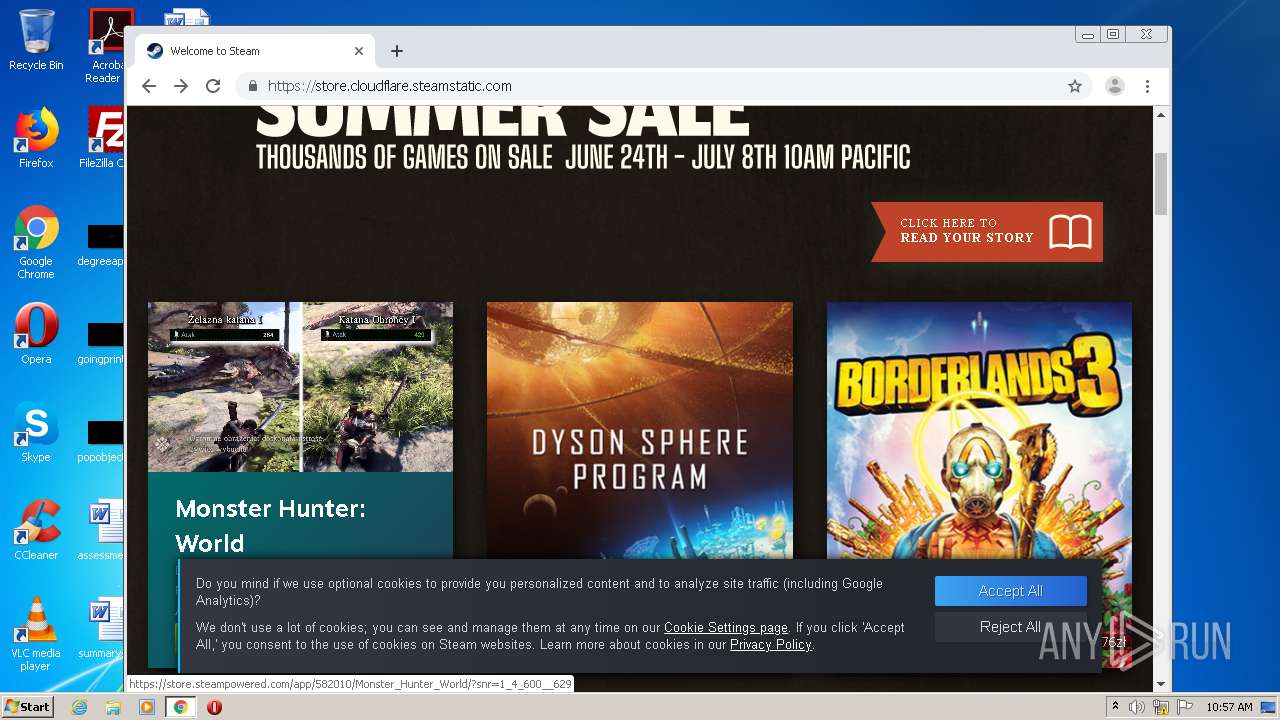Select the Welcome to Steam tab
The image size is (1280, 720).
[255, 51]
